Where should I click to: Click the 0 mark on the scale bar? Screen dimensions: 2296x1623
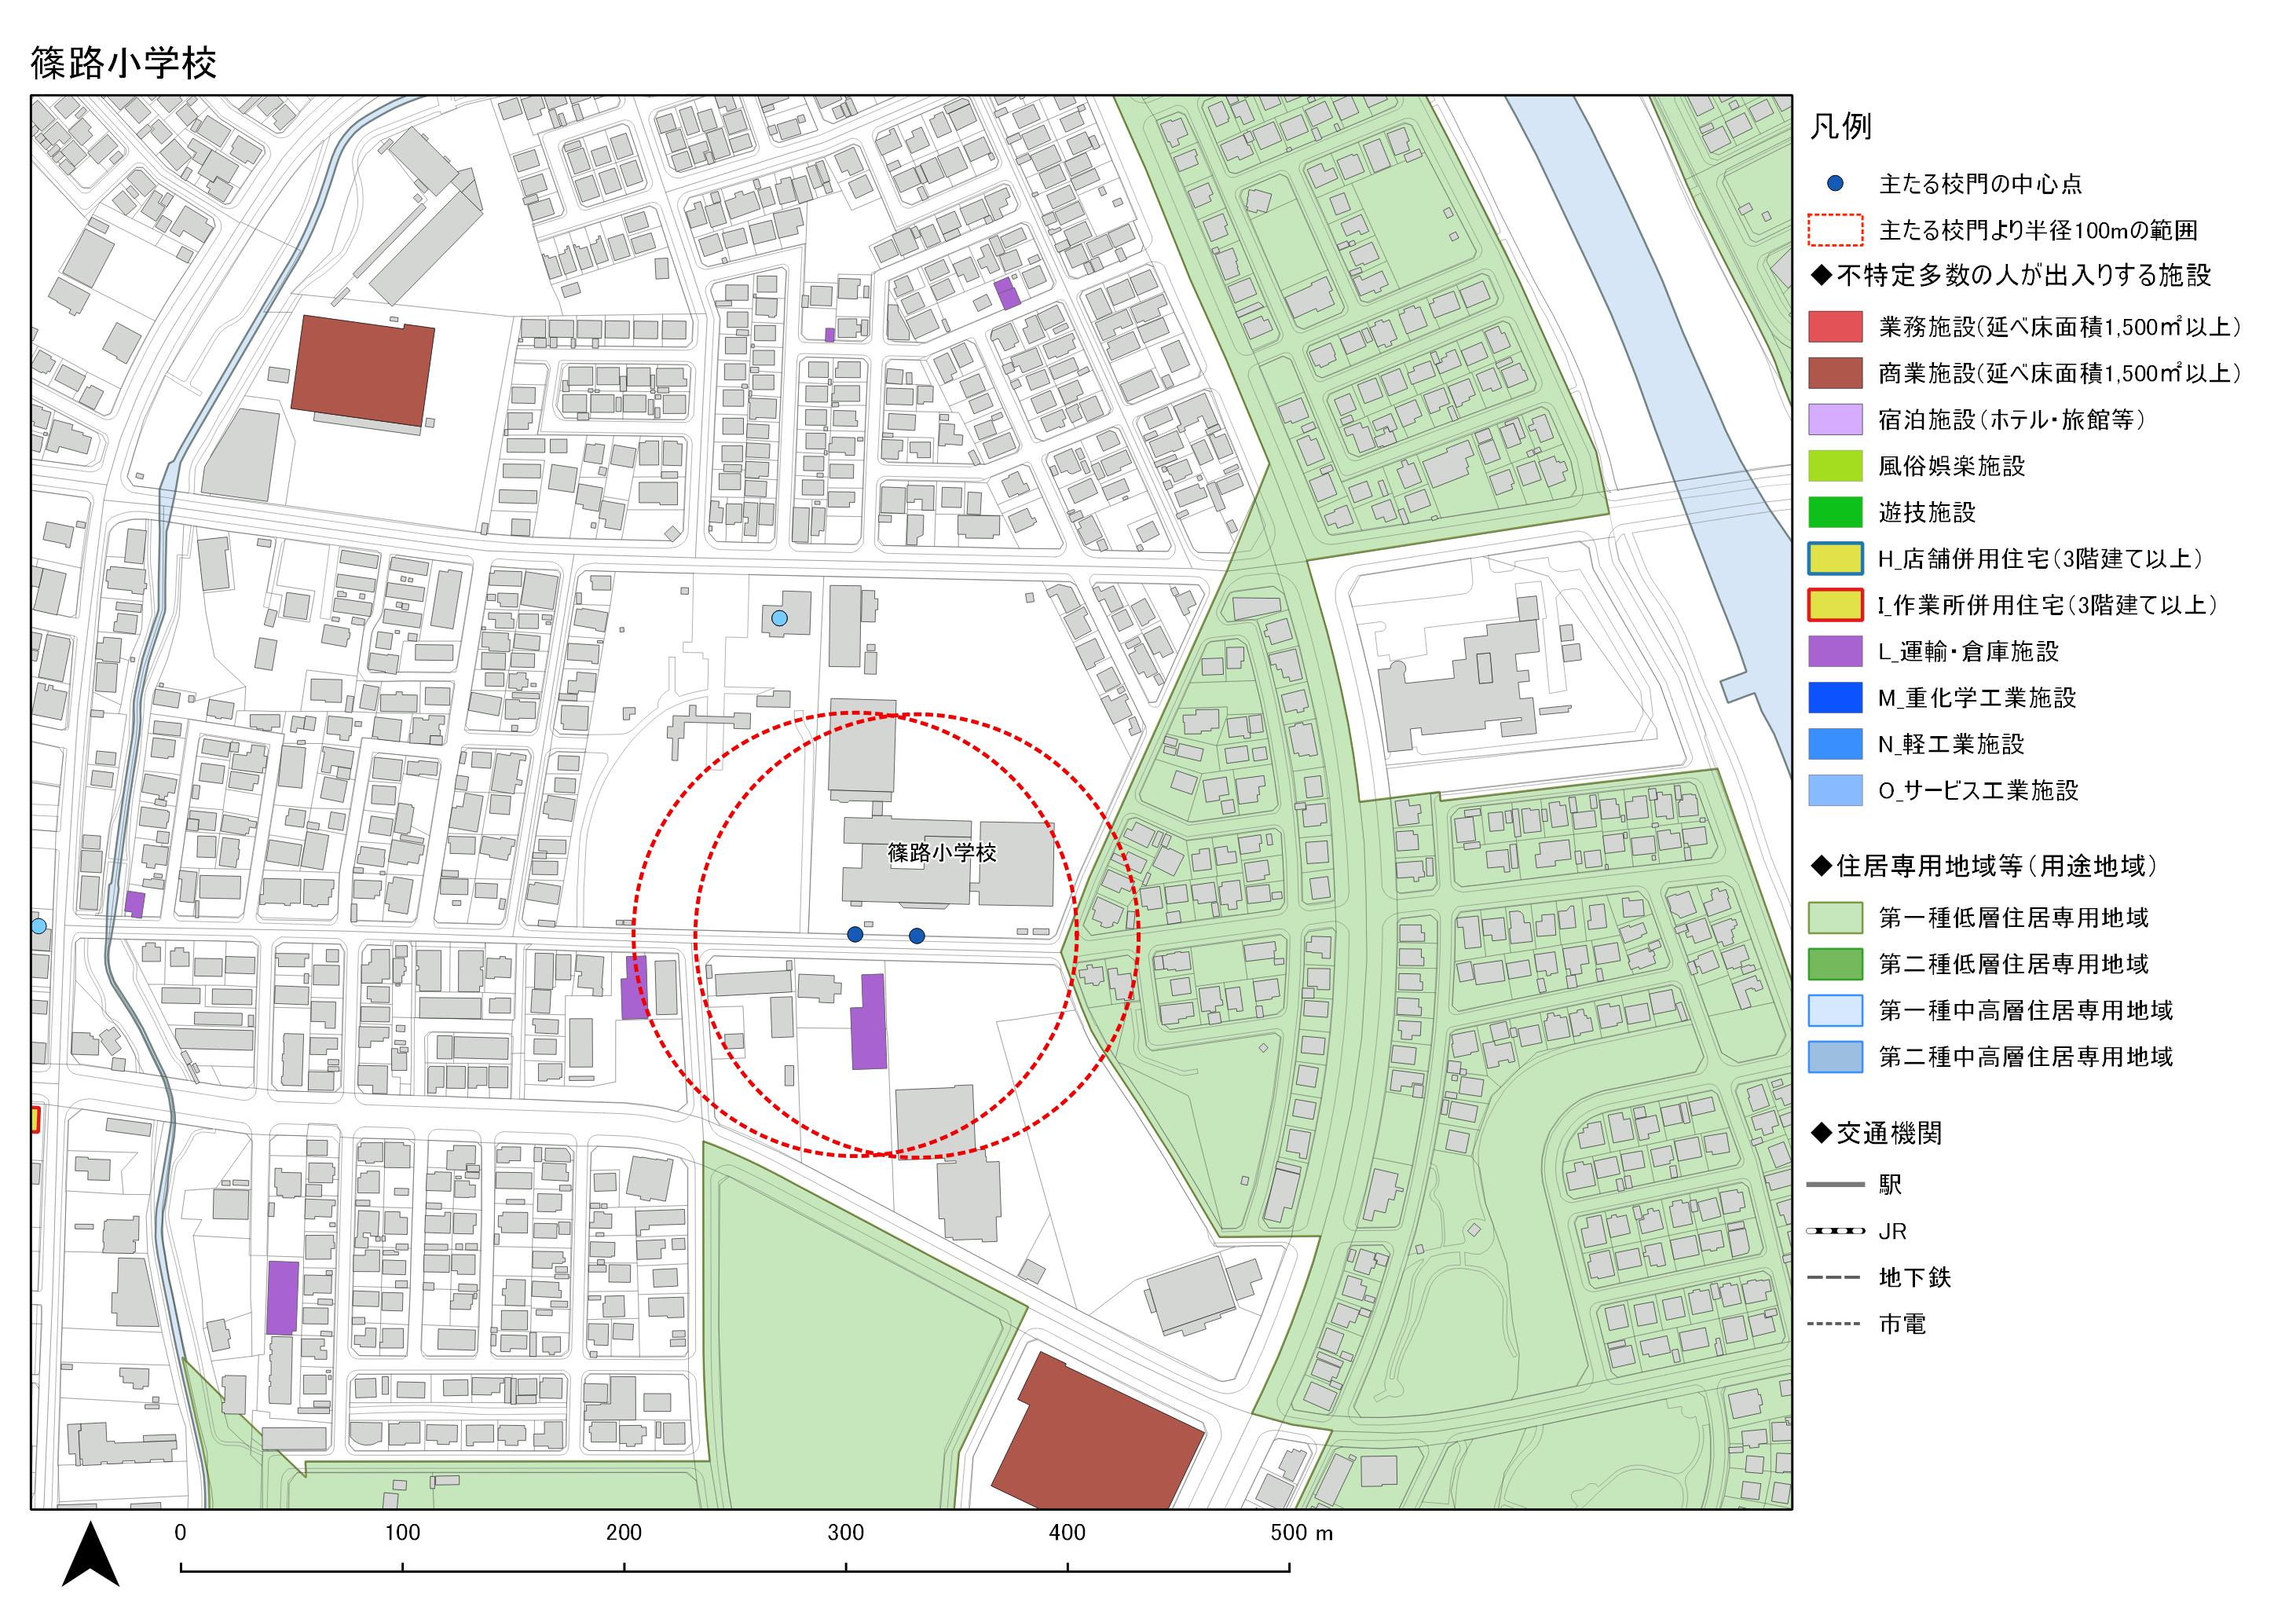tap(180, 1533)
